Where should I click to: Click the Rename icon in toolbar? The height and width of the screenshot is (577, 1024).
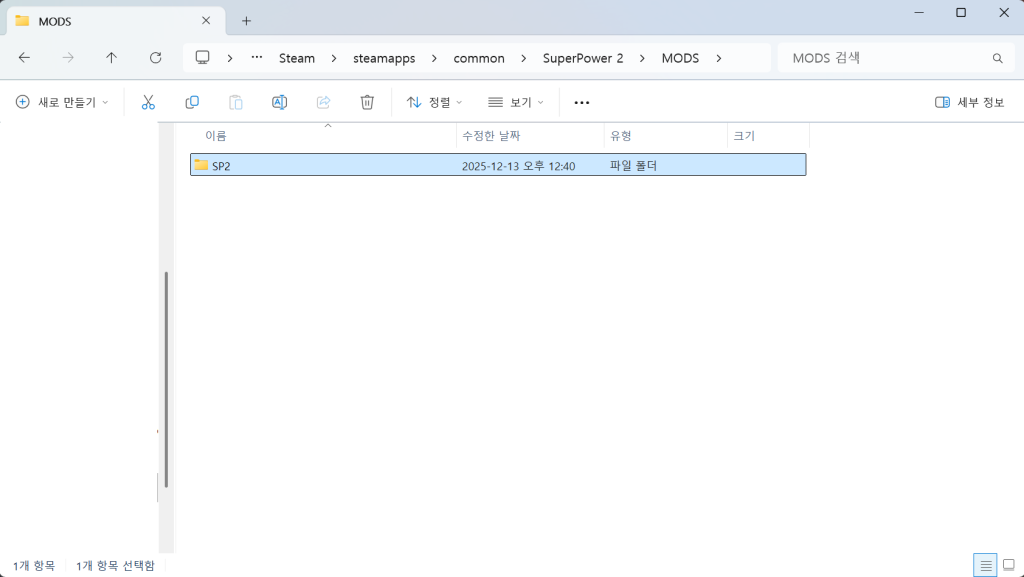[280, 102]
